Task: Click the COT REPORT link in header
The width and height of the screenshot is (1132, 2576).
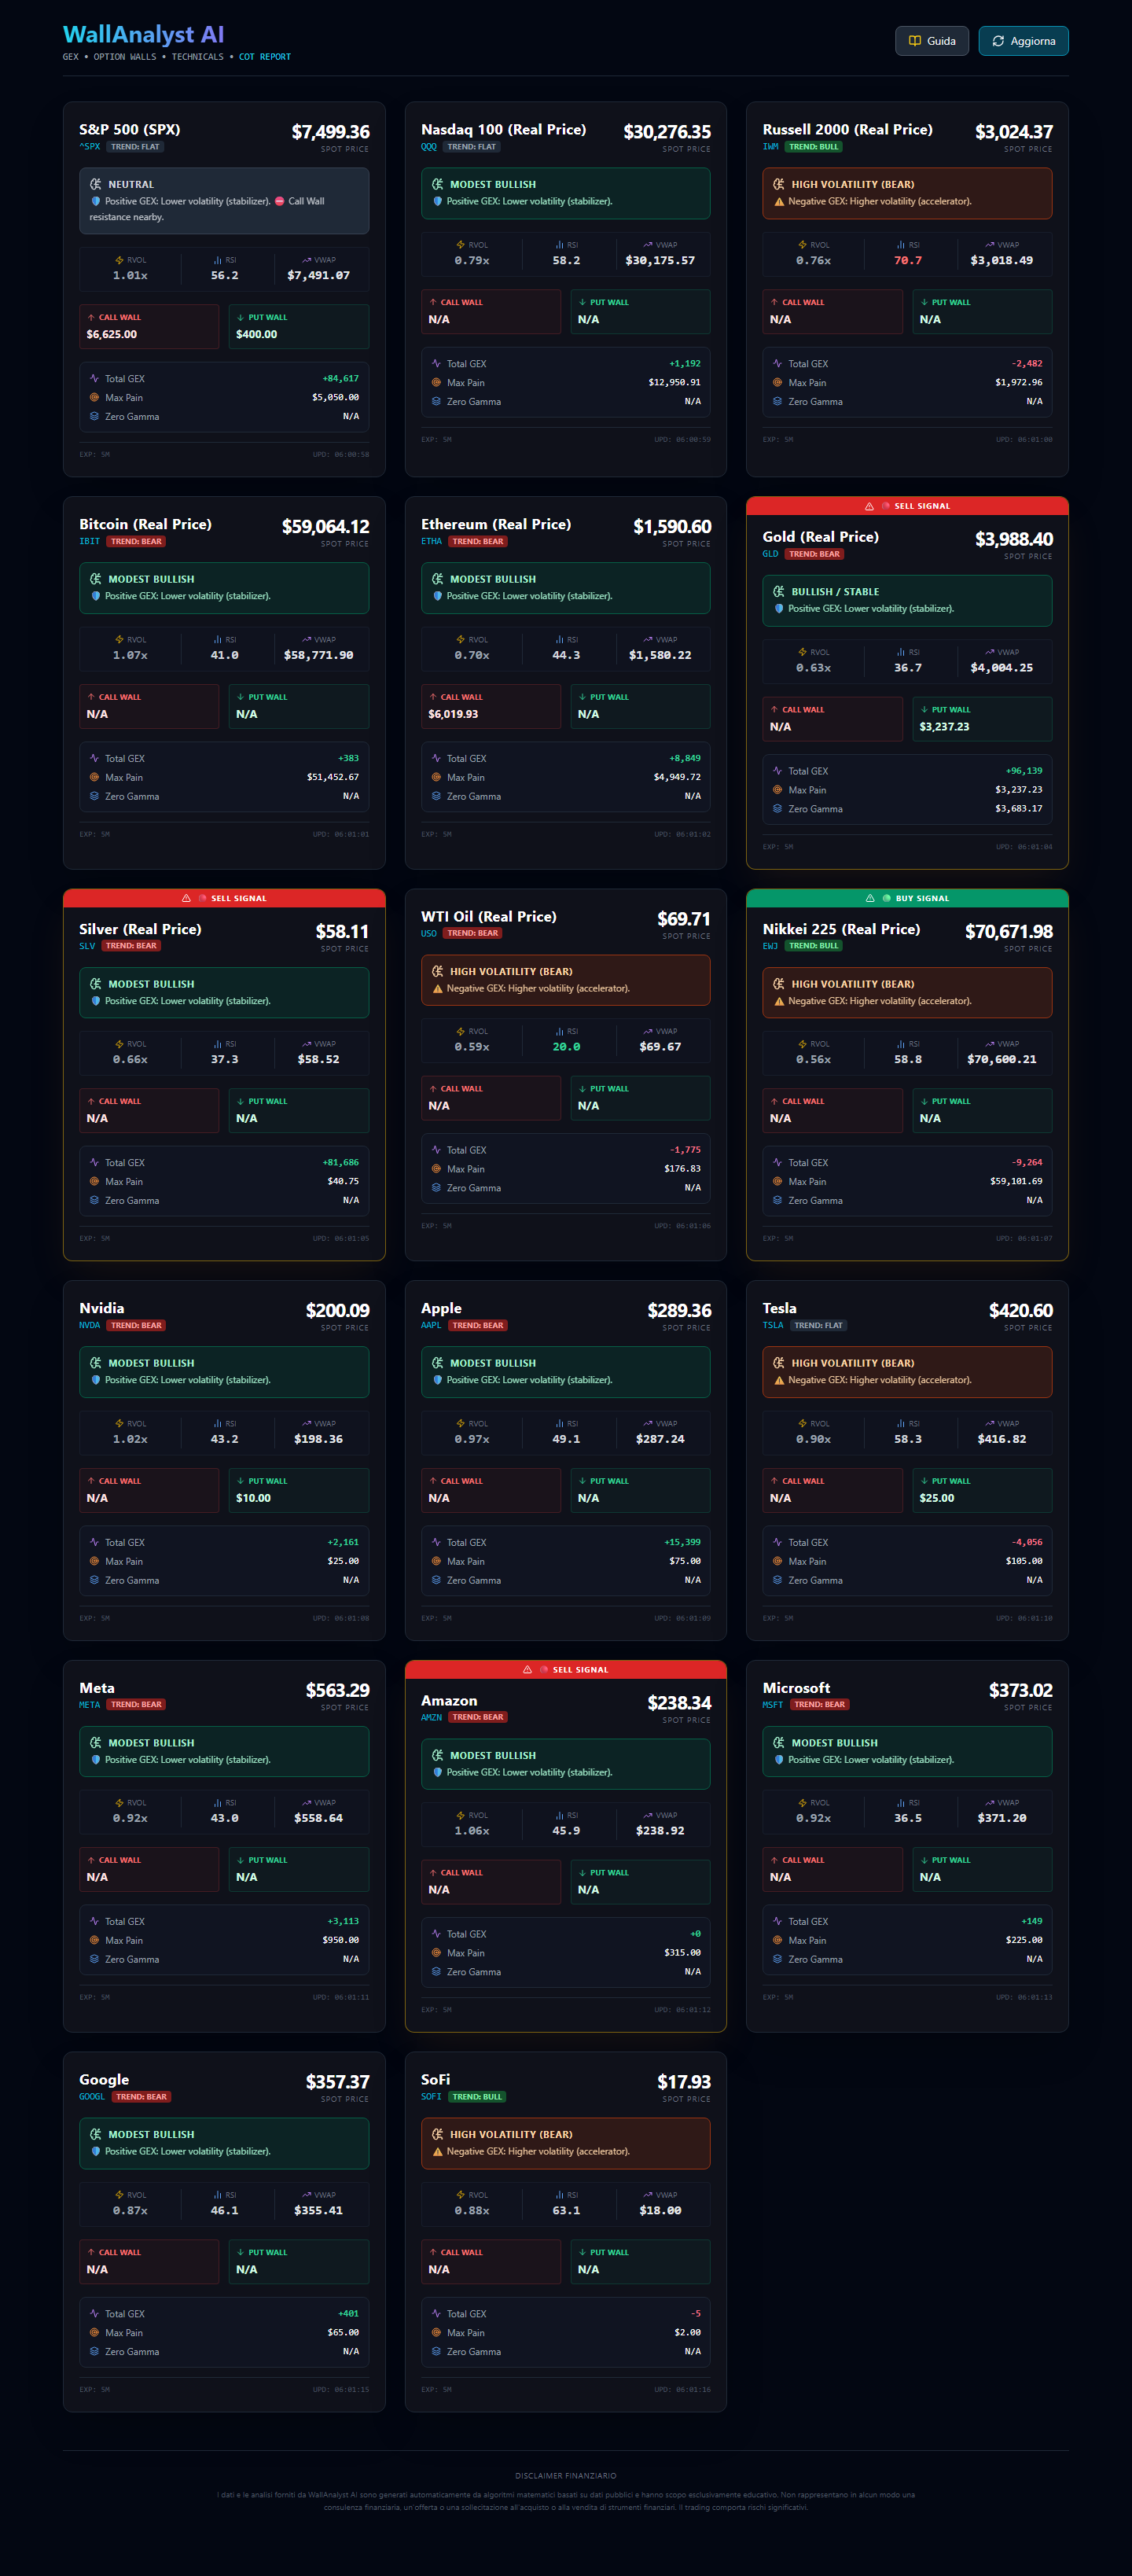Action: (265, 57)
